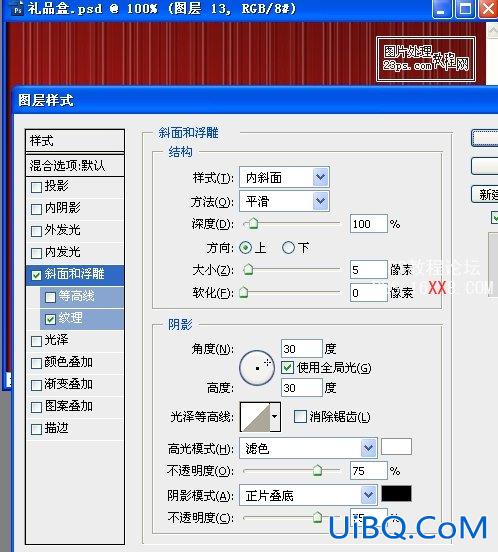Click the 软化 soften value field
The width and height of the screenshot is (498, 552).
click(x=368, y=293)
